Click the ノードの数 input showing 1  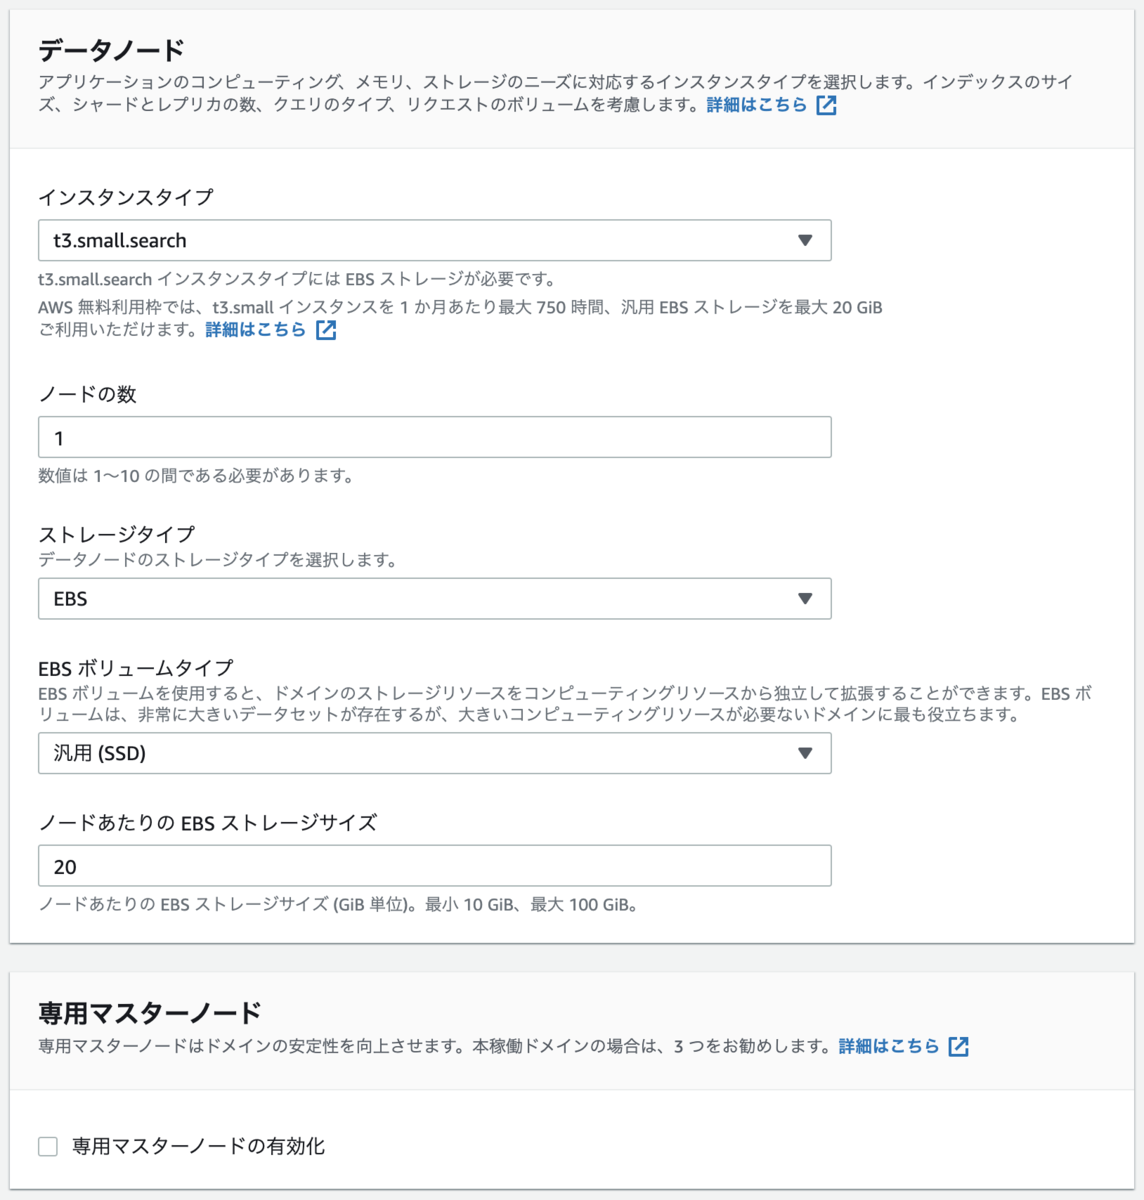(434, 436)
